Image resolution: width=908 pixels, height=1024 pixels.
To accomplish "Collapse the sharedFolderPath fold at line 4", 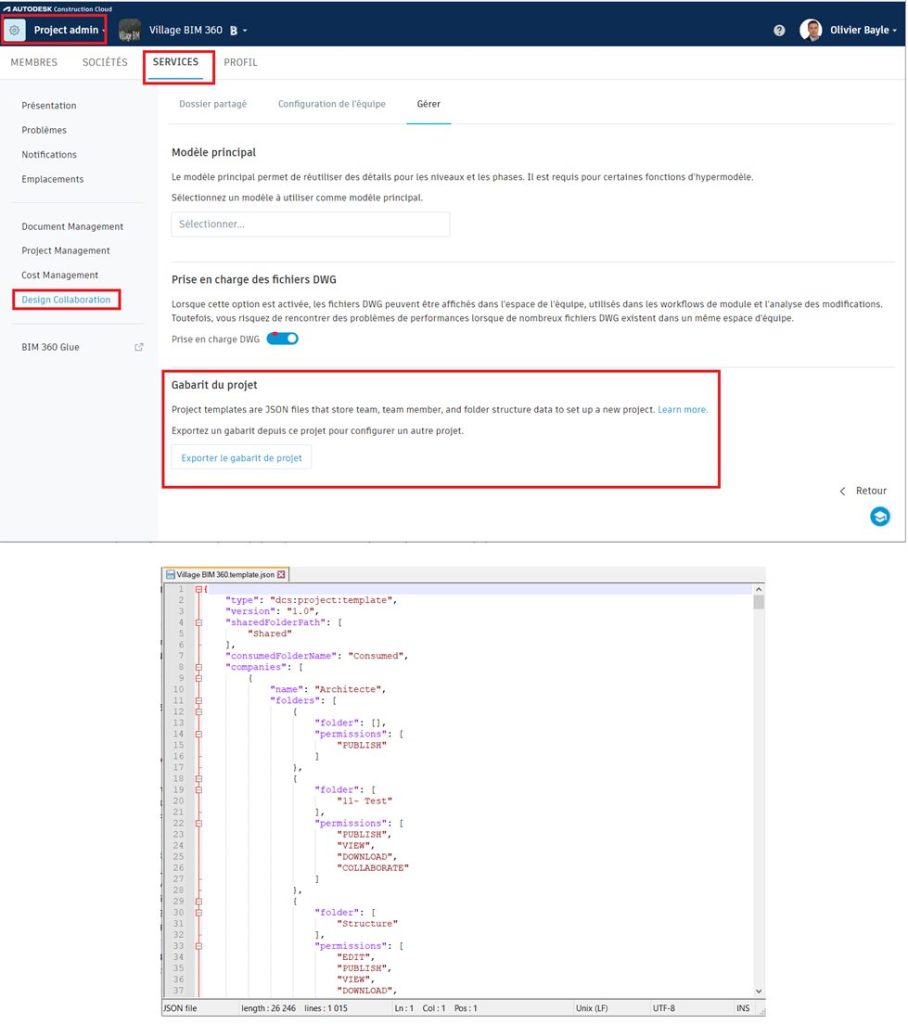I will tap(199, 622).
